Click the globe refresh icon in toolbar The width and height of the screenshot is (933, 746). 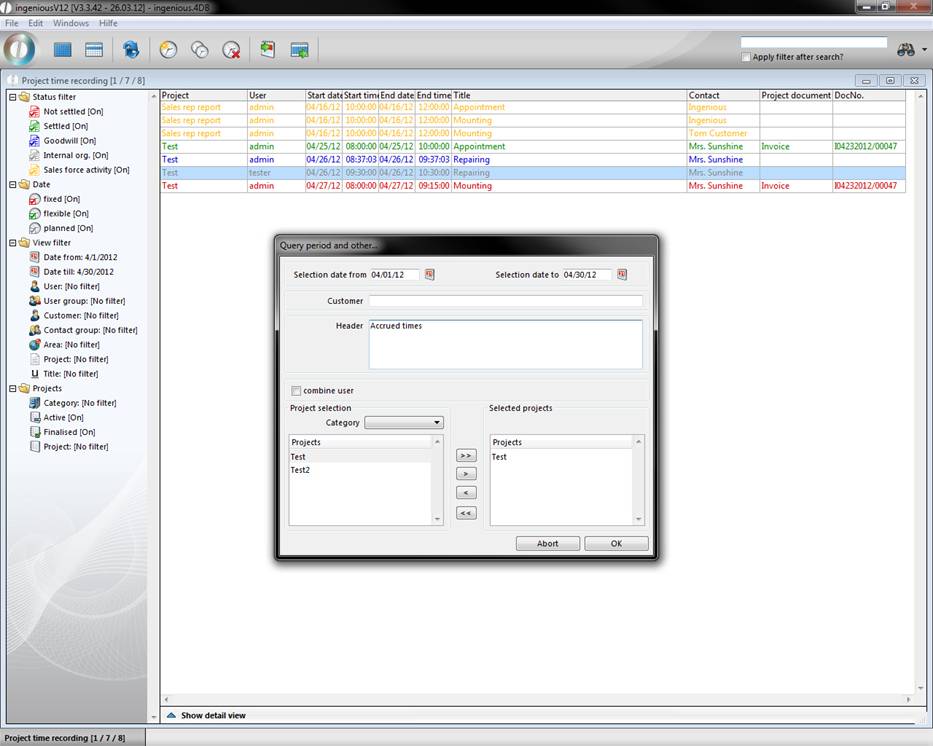131,49
